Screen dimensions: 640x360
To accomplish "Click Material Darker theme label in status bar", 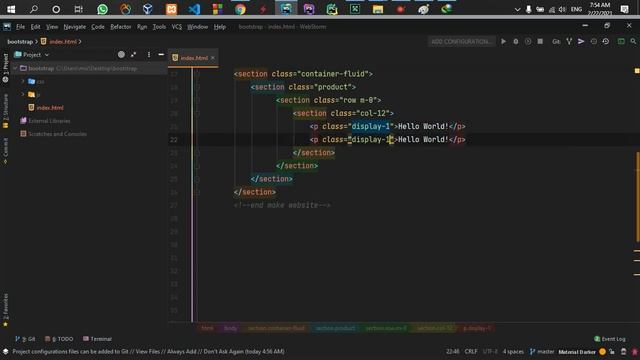I will [577, 351].
